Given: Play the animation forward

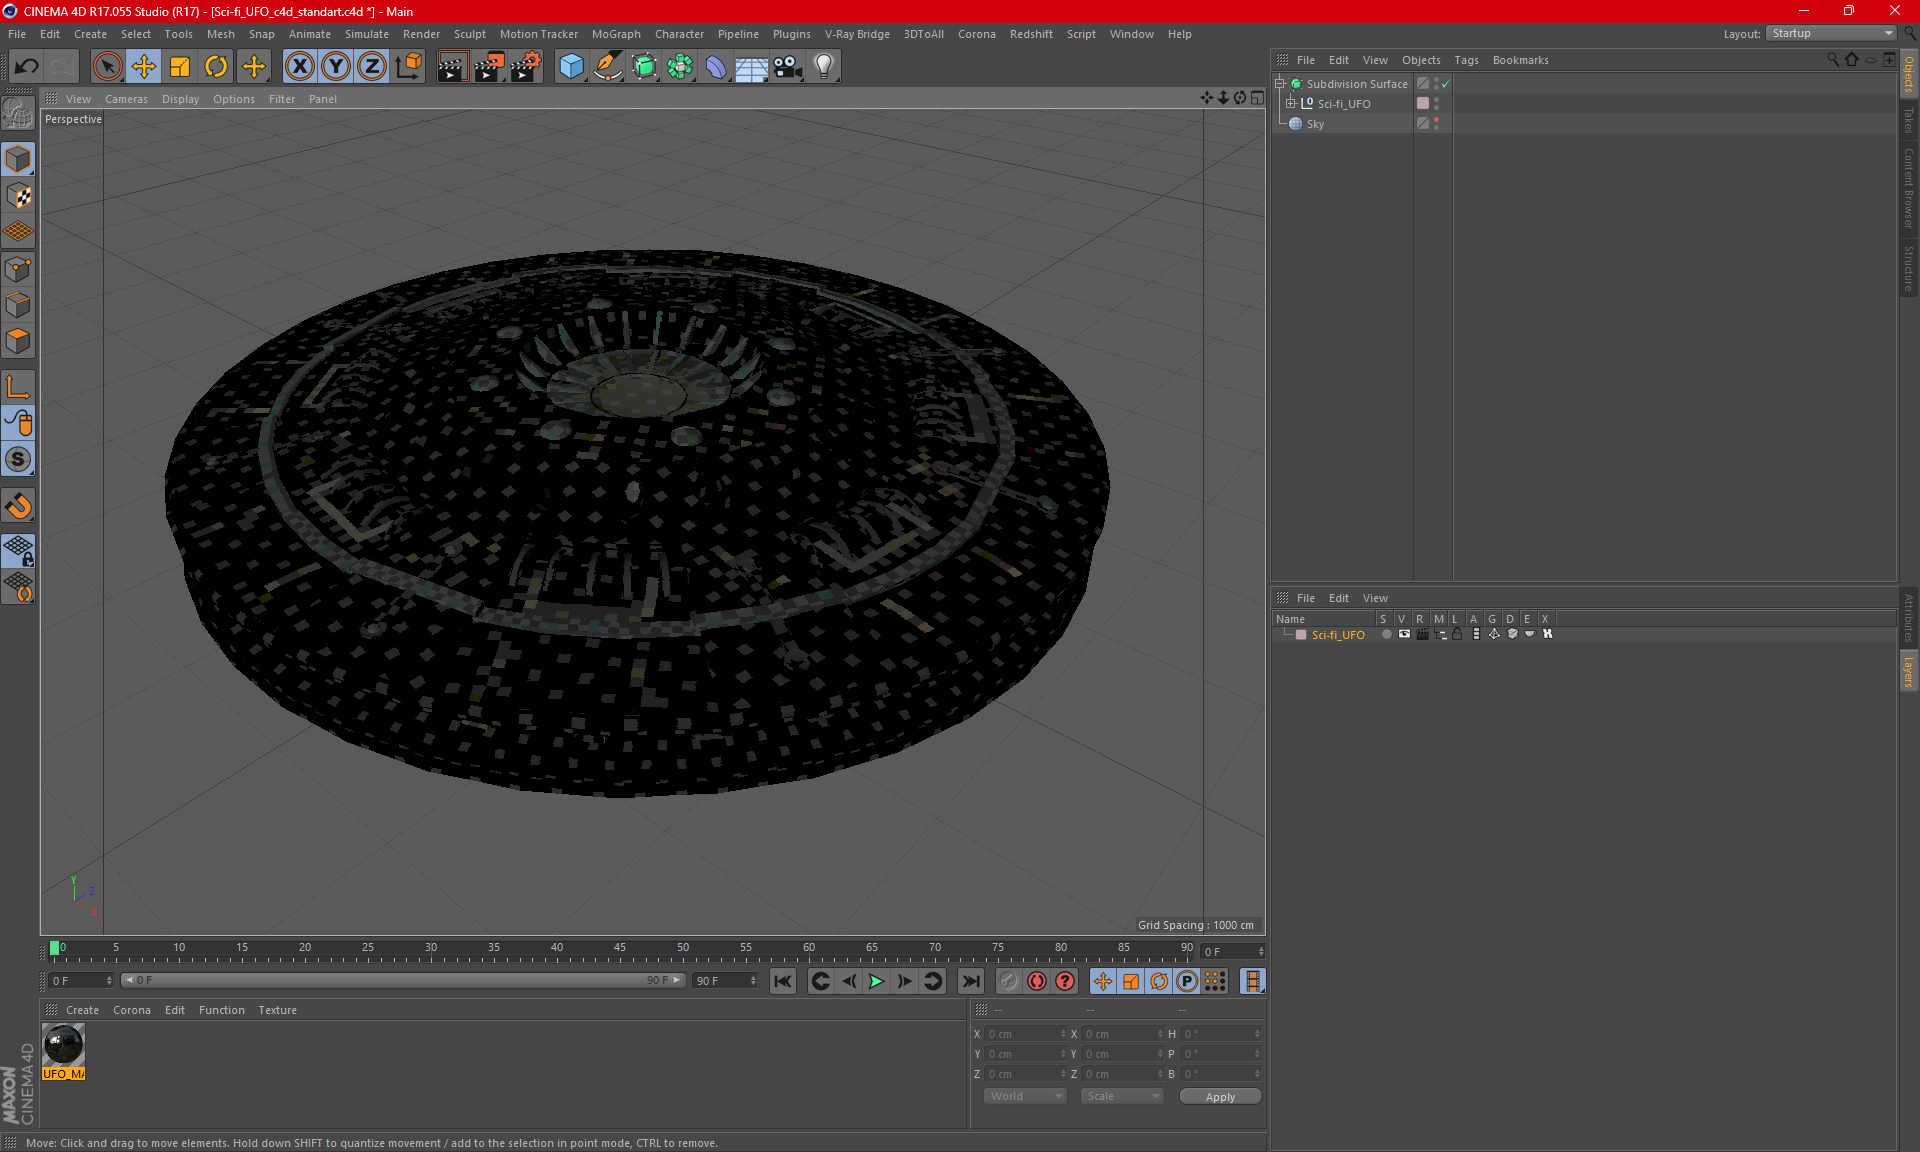Looking at the screenshot, I should tap(876, 981).
